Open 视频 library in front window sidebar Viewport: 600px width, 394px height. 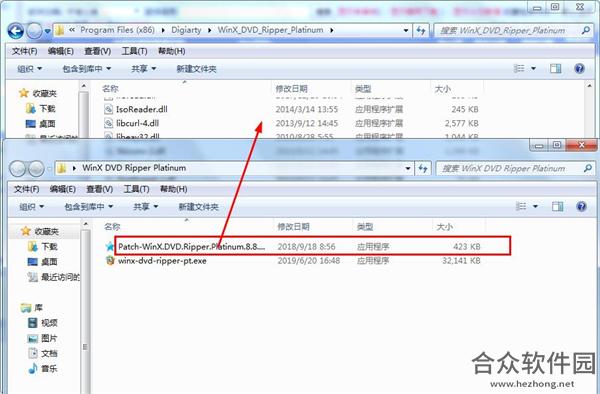point(42,323)
